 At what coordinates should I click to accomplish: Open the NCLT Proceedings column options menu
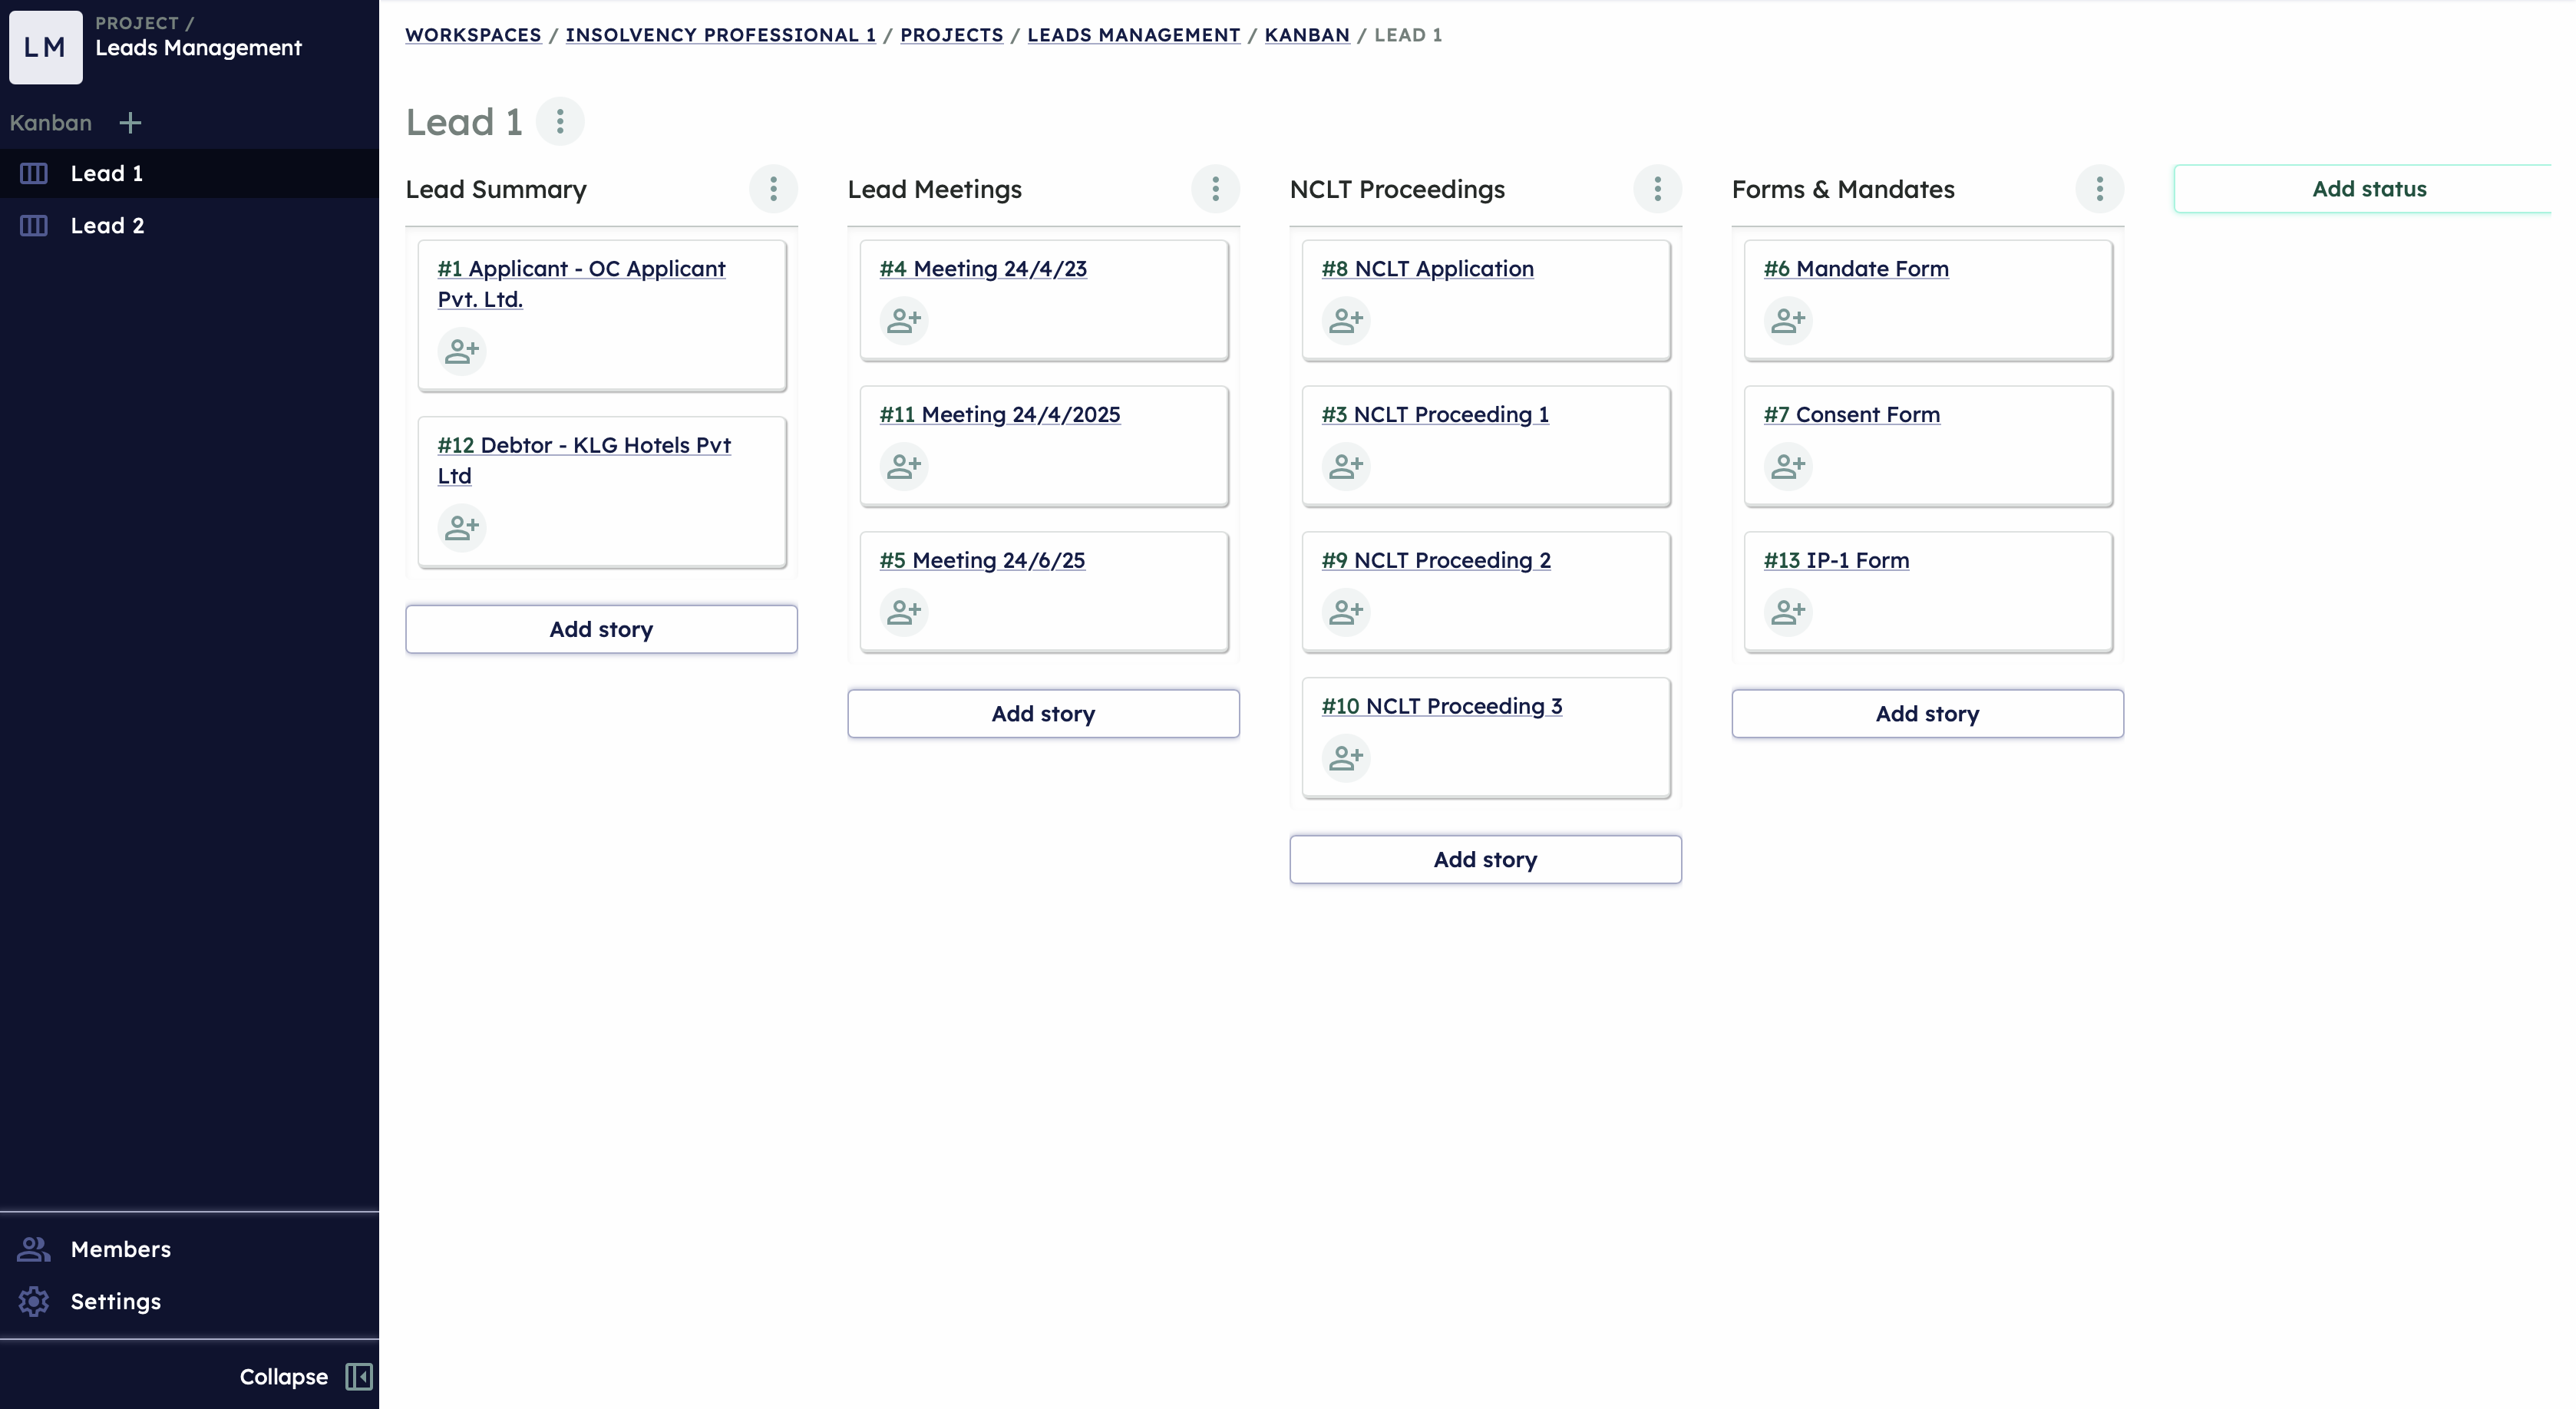(1657, 189)
